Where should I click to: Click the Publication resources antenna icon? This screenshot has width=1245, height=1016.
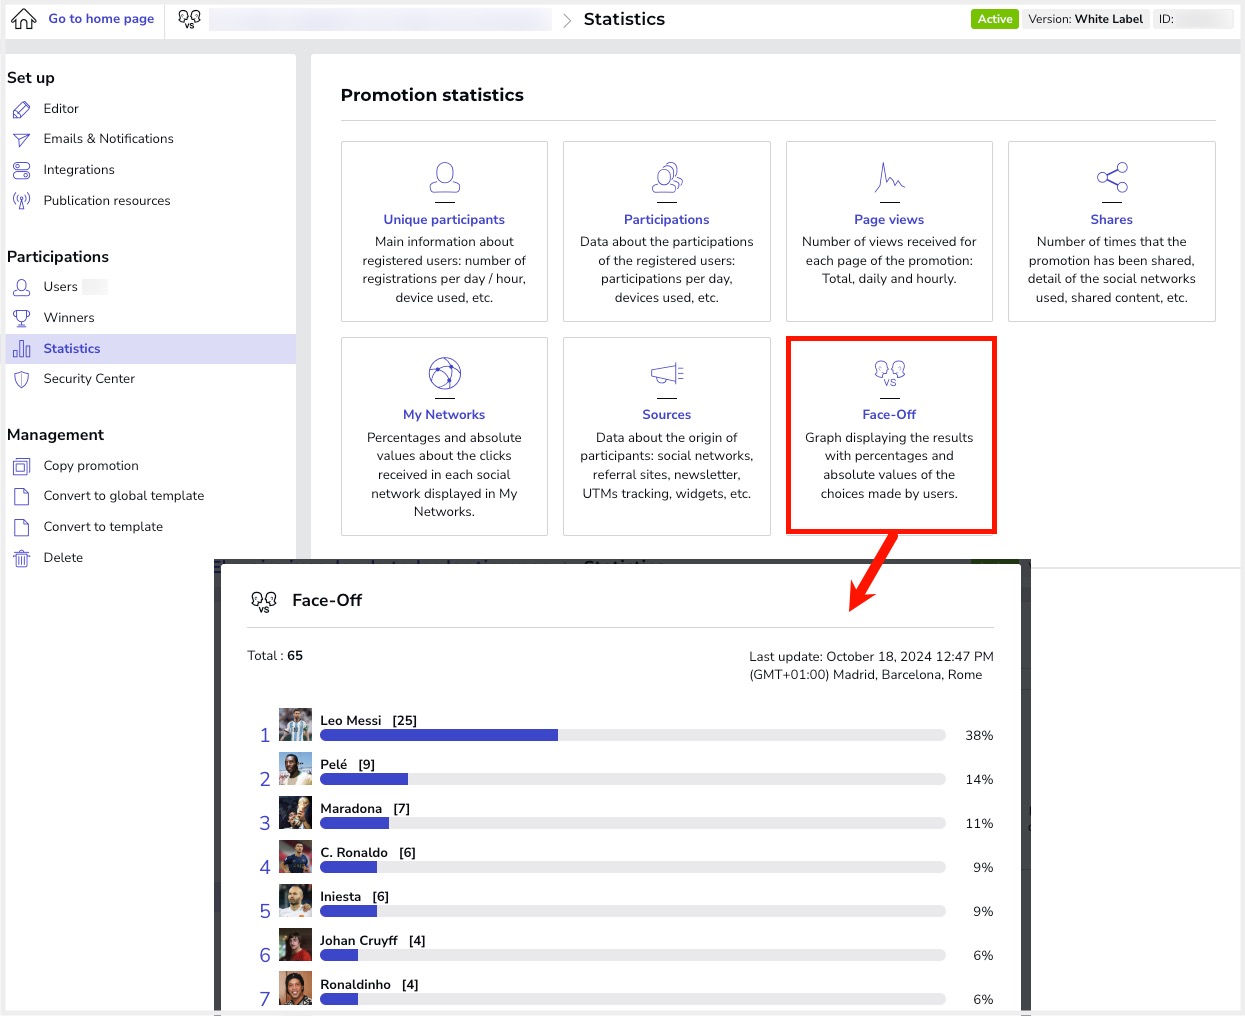21,201
